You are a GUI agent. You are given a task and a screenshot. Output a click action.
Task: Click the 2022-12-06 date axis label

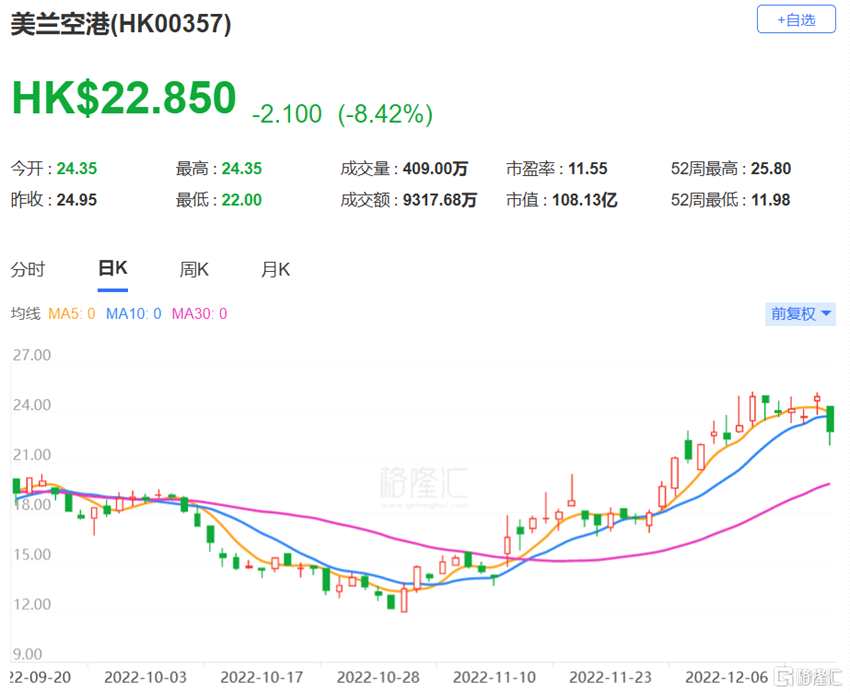726,677
